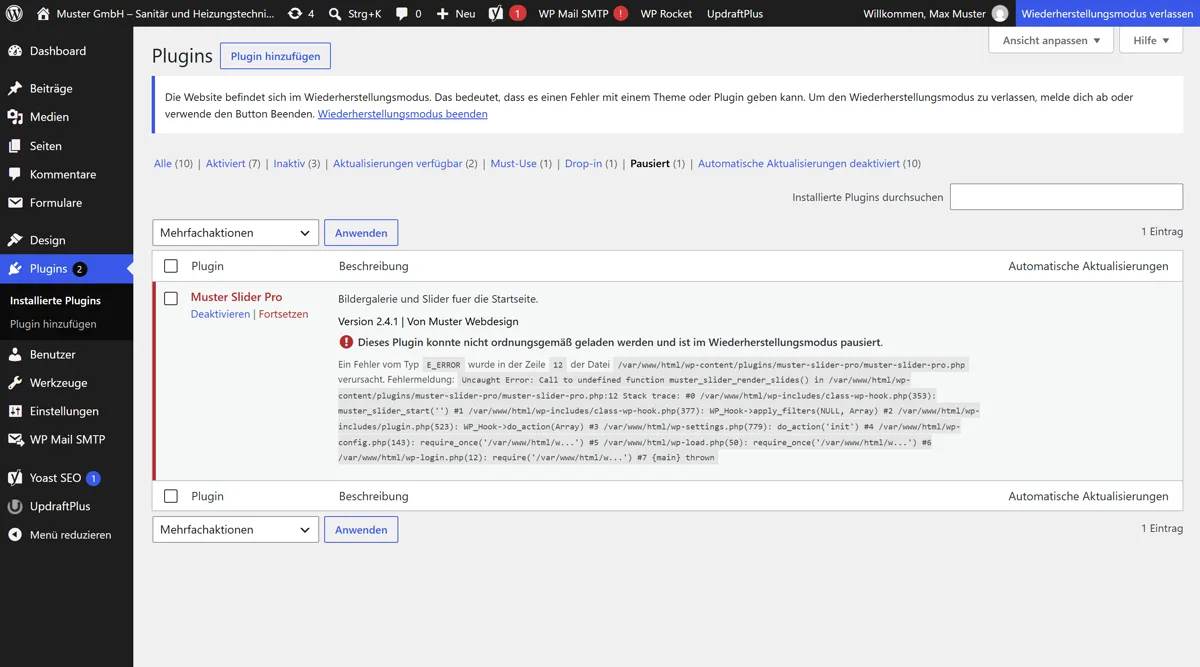Open the WordPress logo menu
The height and width of the screenshot is (667, 1200).
click(x=14, y=14)
